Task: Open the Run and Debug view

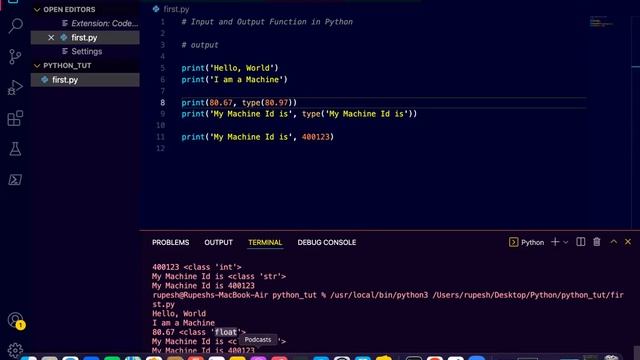Action: coord(15,87)
